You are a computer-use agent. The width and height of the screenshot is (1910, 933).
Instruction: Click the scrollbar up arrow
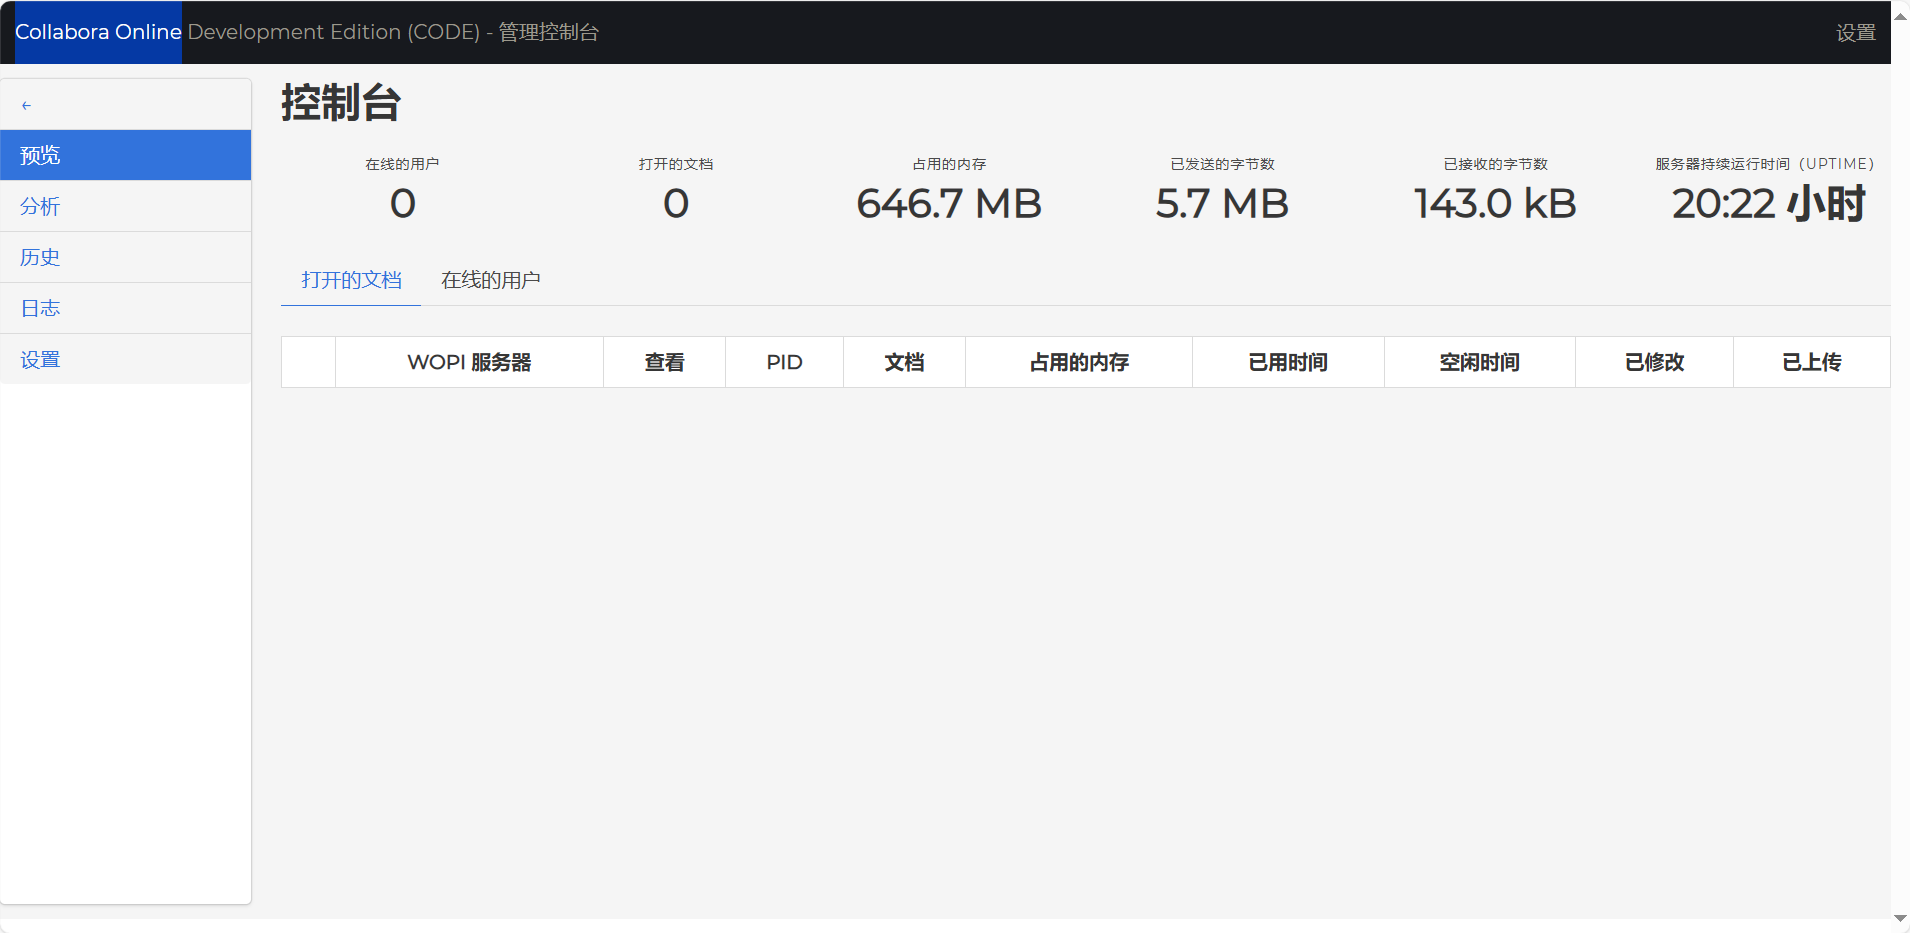pos(1900,14)
